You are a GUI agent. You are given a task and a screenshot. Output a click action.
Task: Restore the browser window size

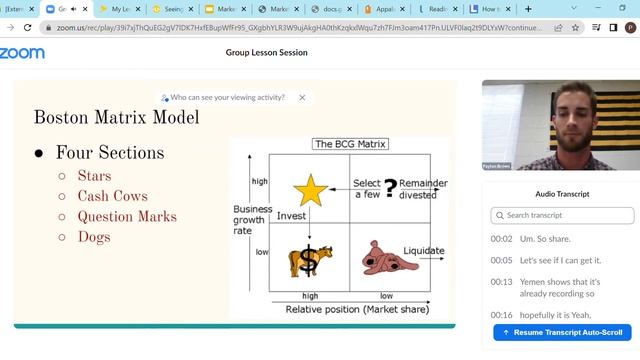click(x=622, y=8)
